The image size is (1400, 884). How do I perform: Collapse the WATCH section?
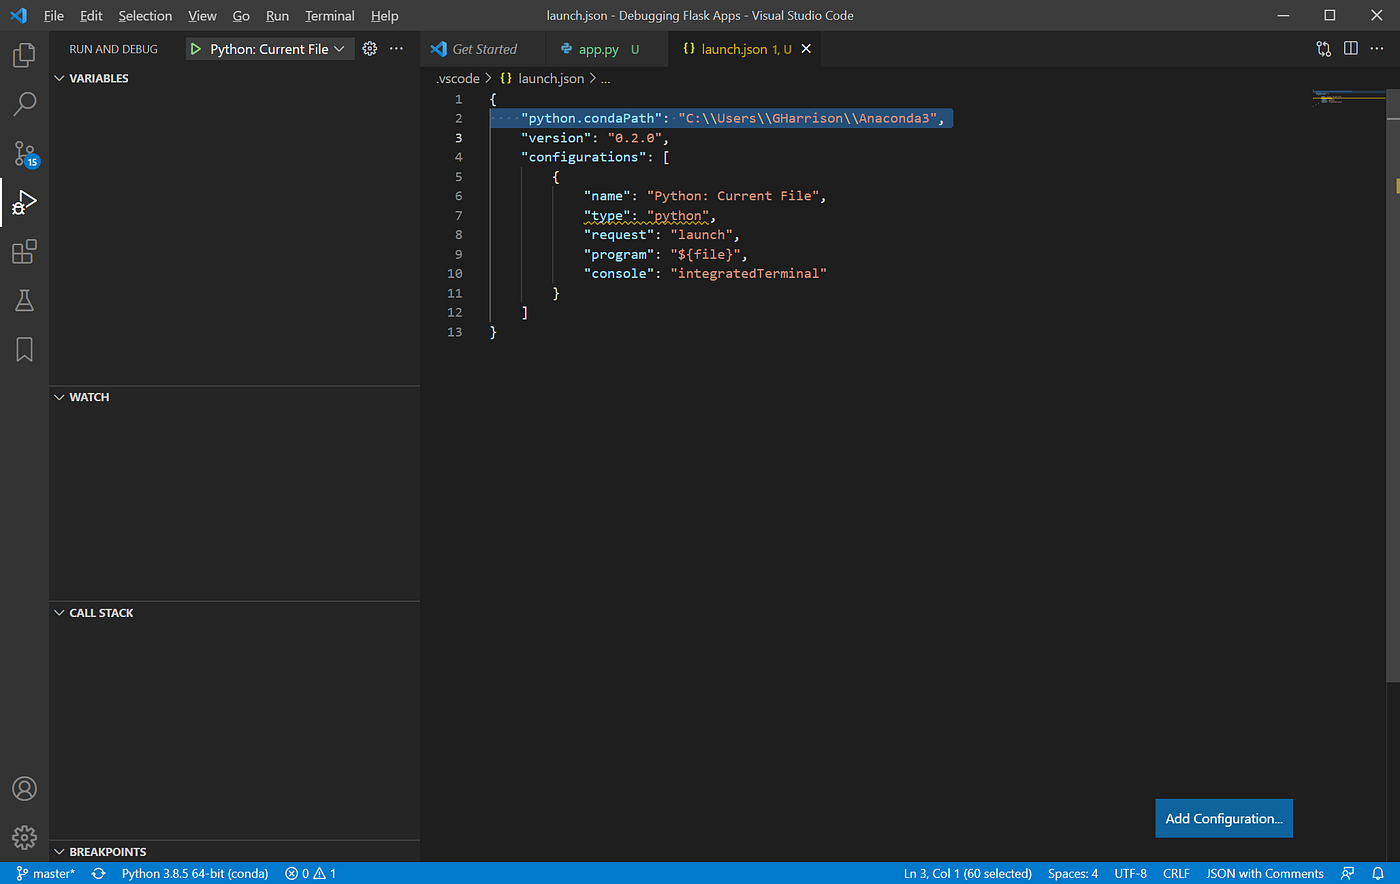pos(60,397)
